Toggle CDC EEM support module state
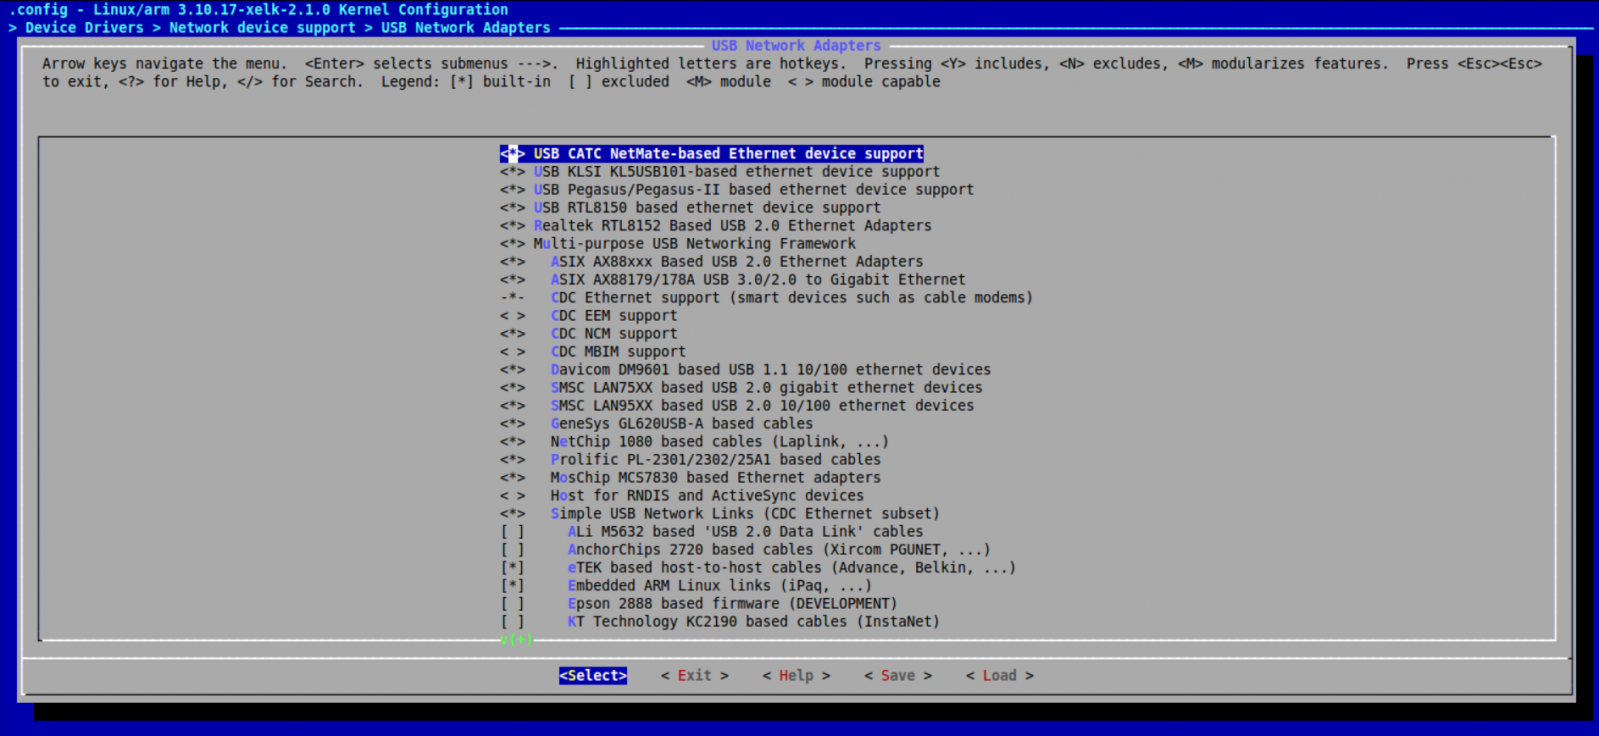The image size is (1599, 736). (x=512, y=316)
